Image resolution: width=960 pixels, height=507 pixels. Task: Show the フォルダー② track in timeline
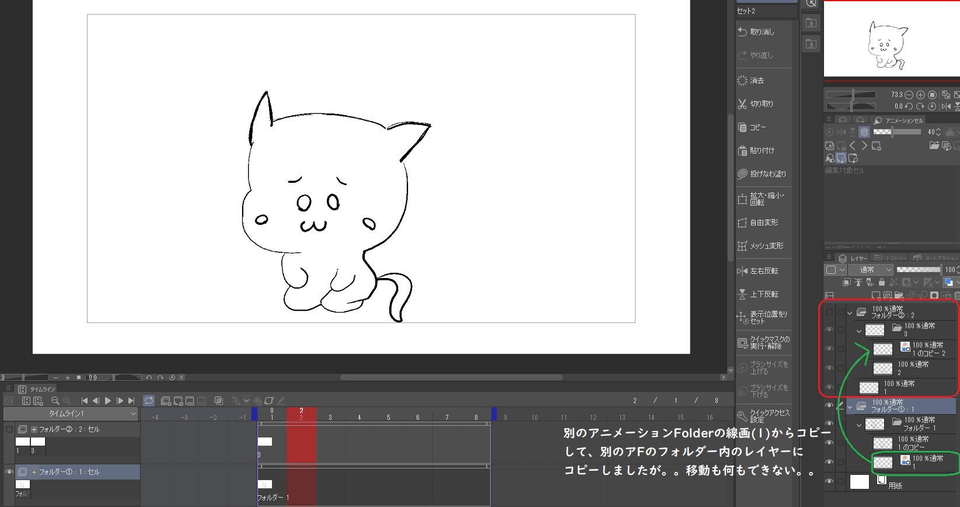tap(9, 429)
